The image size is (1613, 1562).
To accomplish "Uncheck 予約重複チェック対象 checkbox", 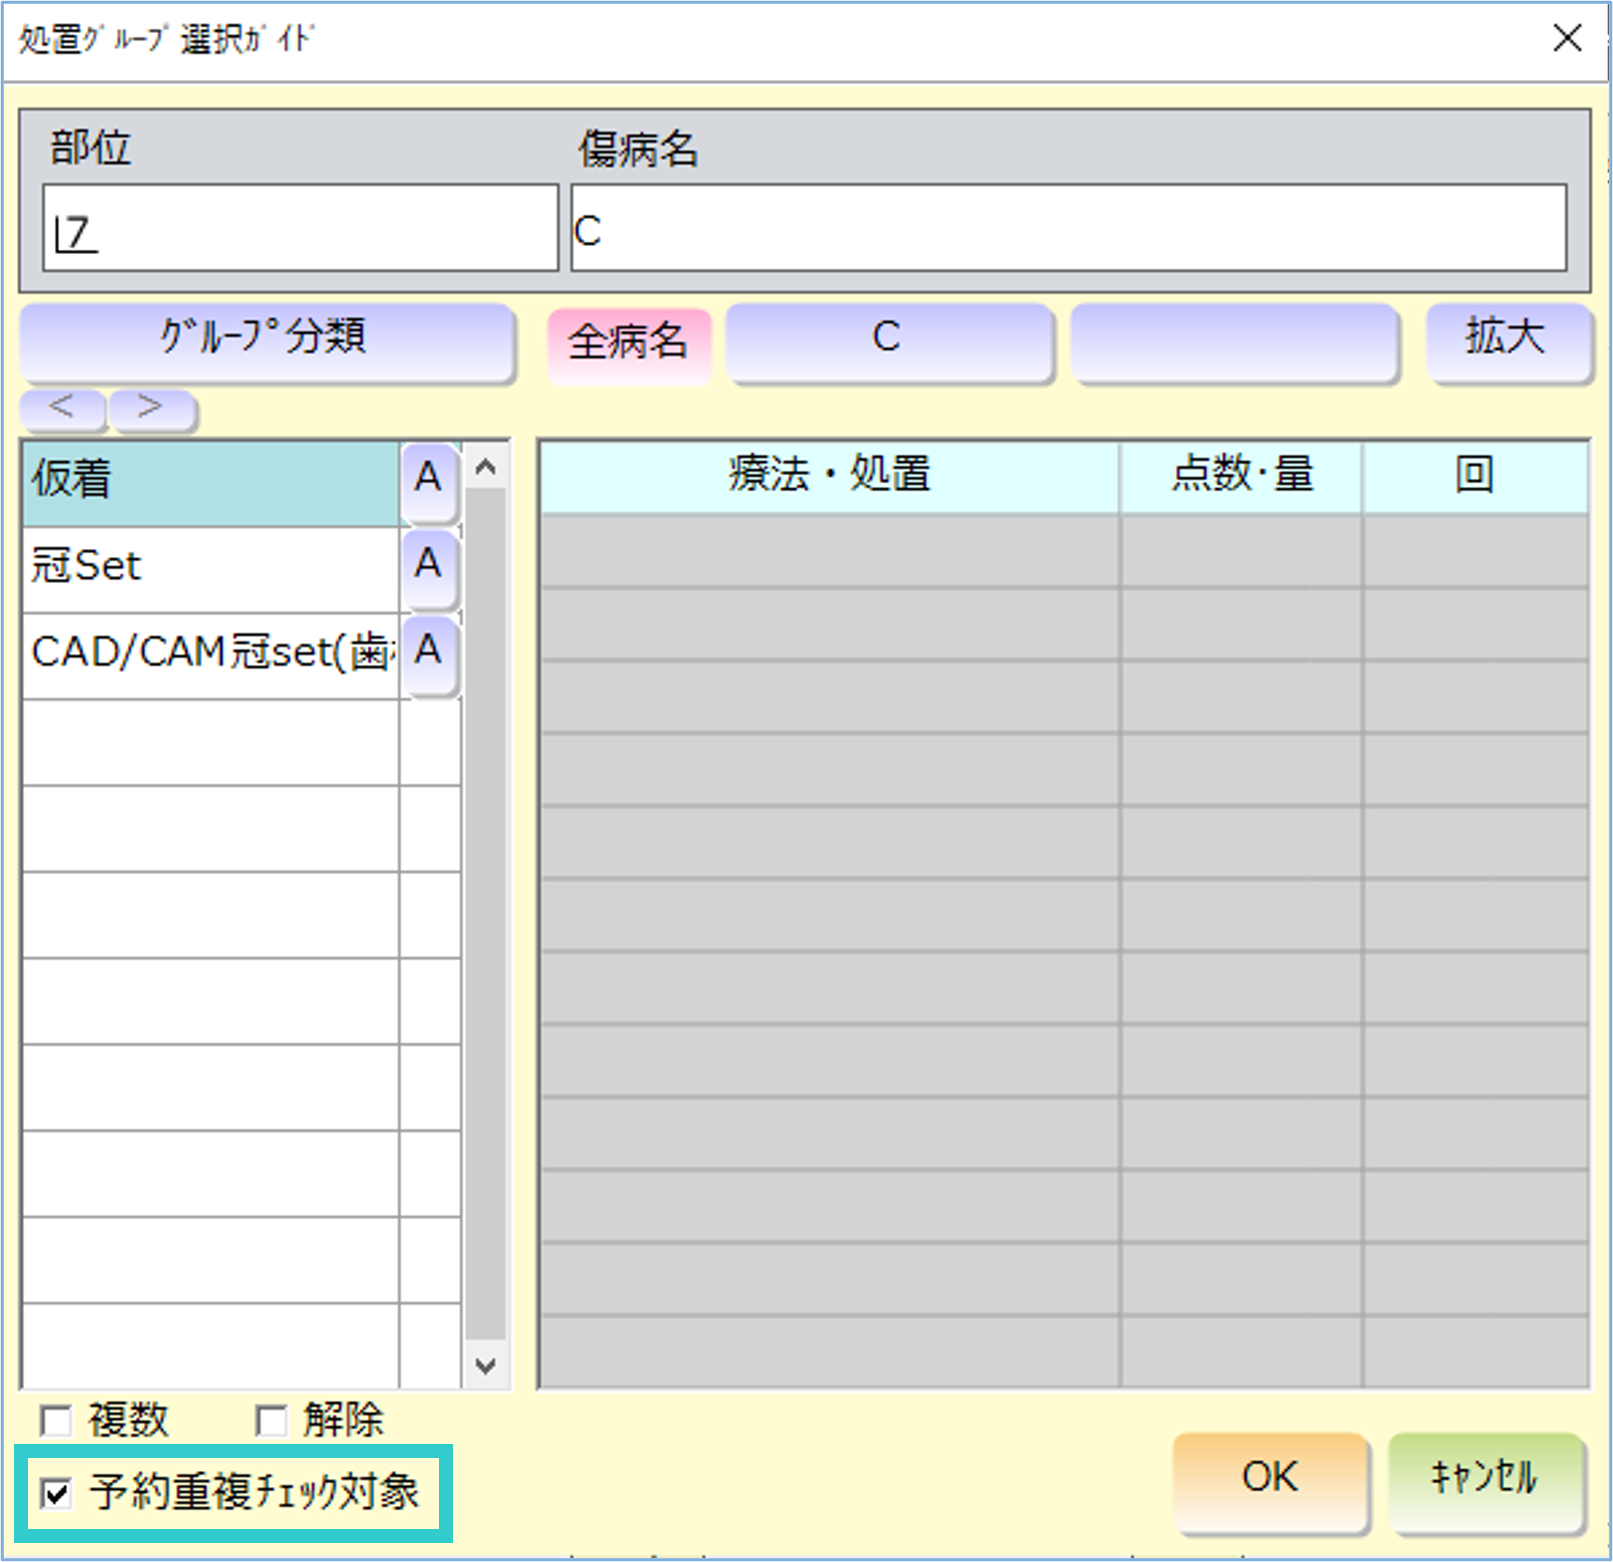I will click(x=56, y=1494).
